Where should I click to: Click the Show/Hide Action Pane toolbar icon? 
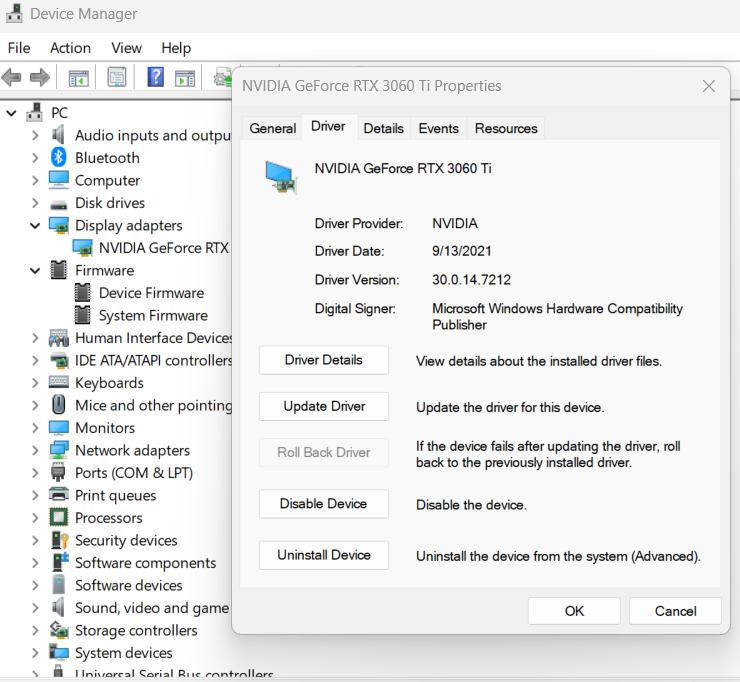click(x=185, y=77)
